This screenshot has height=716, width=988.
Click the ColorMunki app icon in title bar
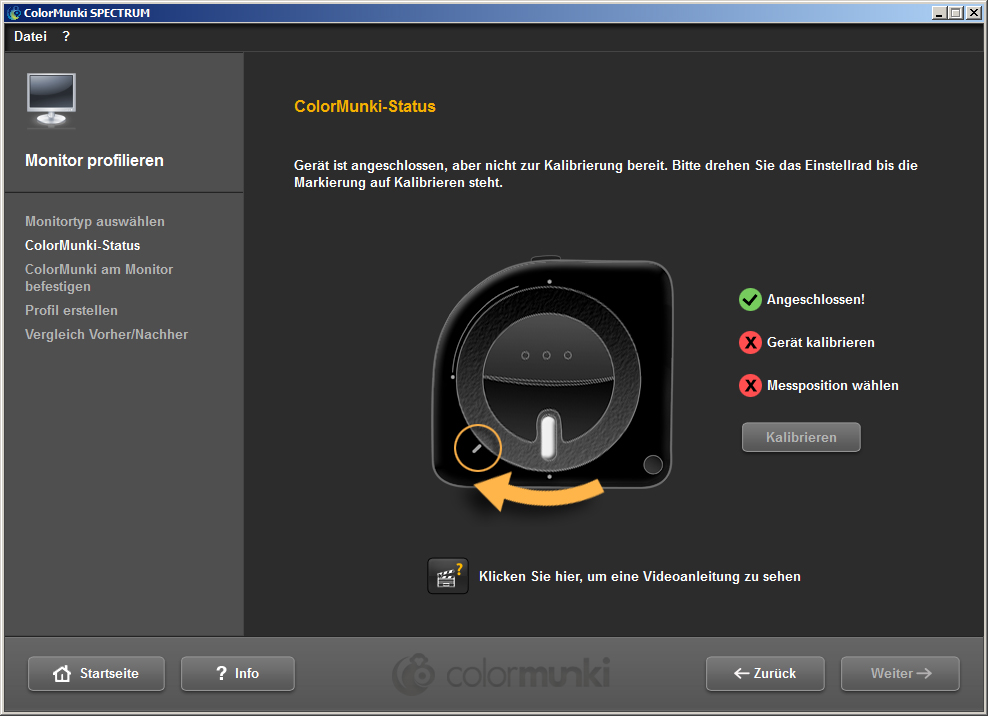(x=14, y=13)
